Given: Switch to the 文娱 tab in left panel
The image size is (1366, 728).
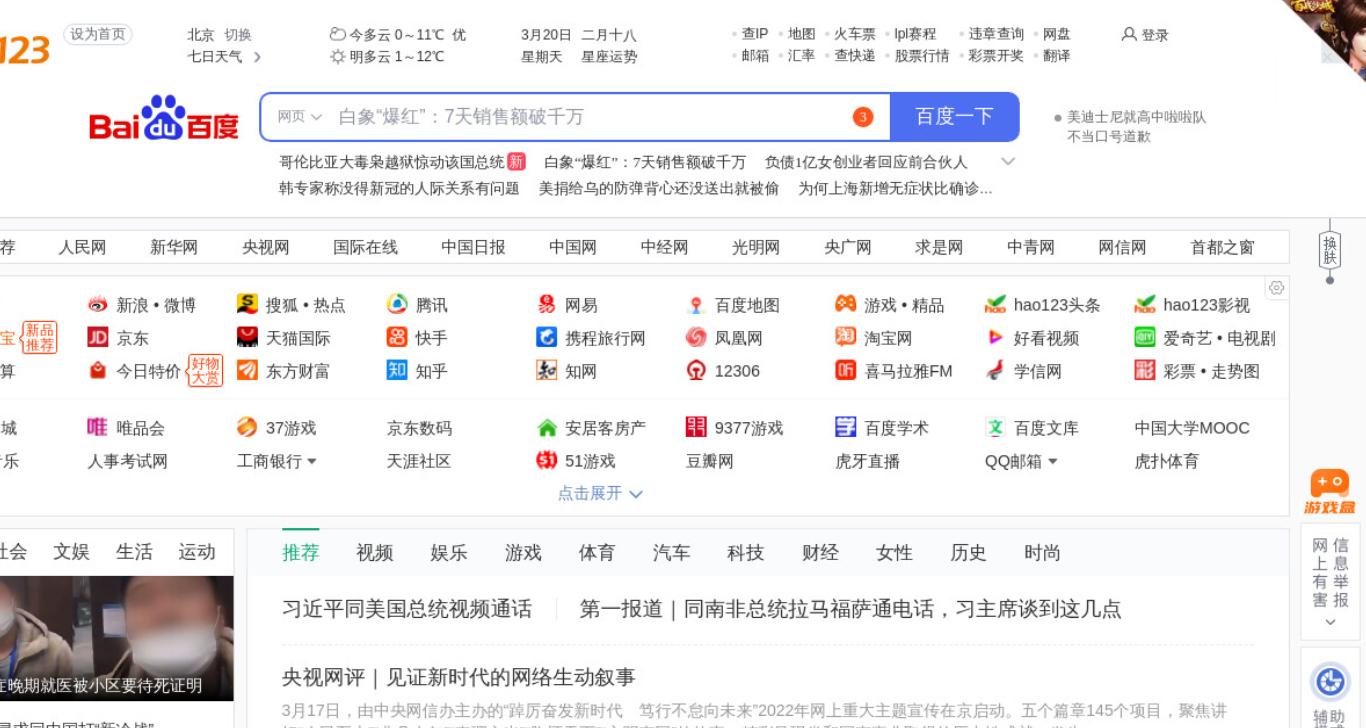Looking at the screenshot, I should tap(71, 552).
